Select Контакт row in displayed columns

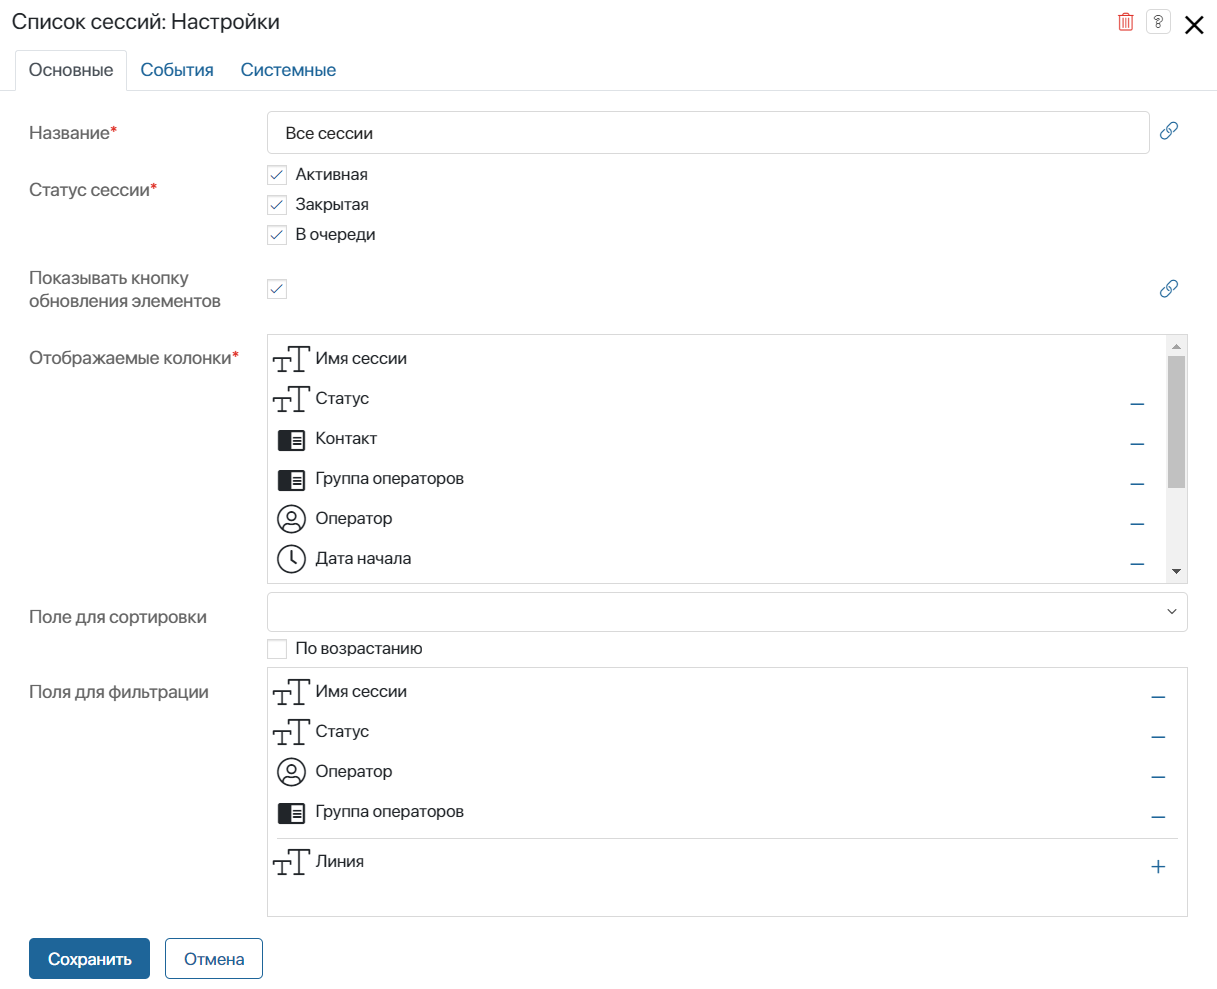click(x=717, y=439)
